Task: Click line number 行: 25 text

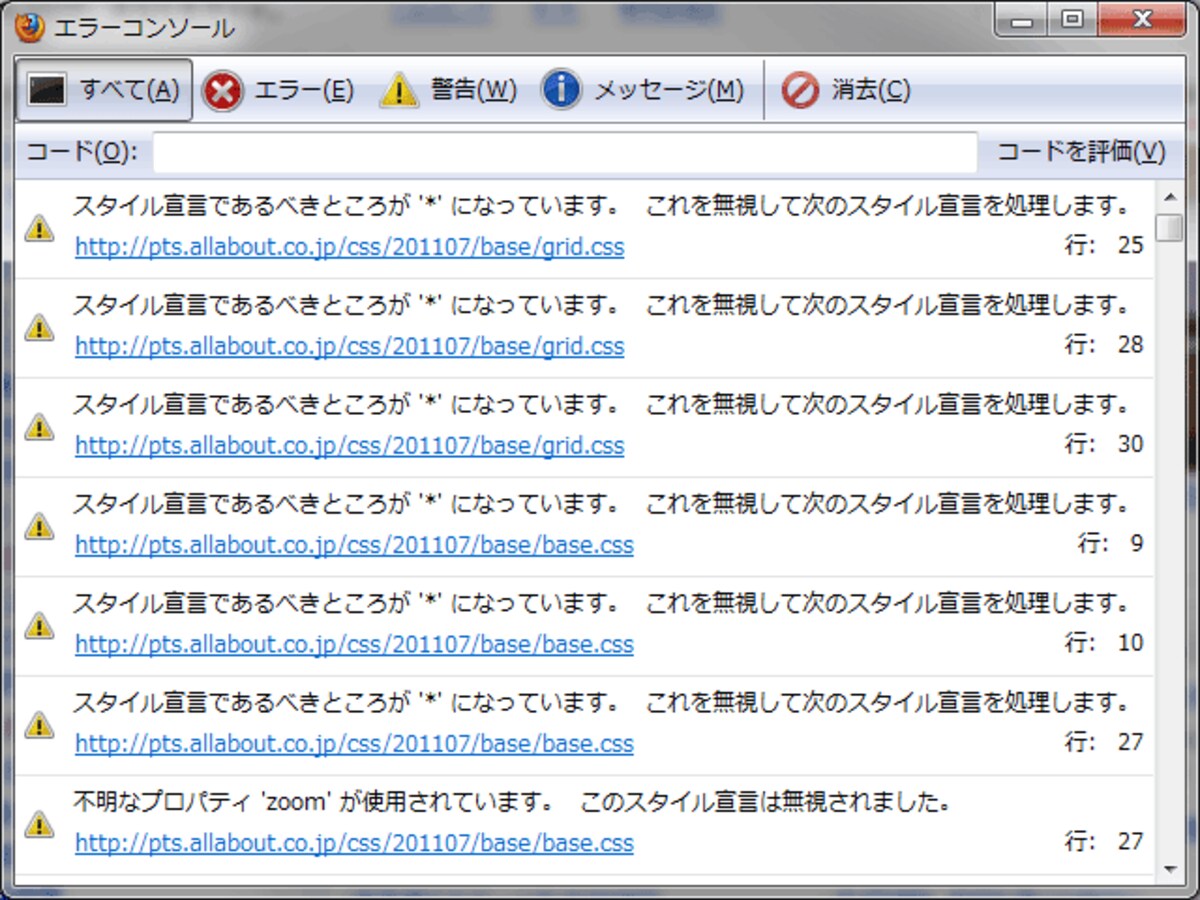Action: [1104, 245]
